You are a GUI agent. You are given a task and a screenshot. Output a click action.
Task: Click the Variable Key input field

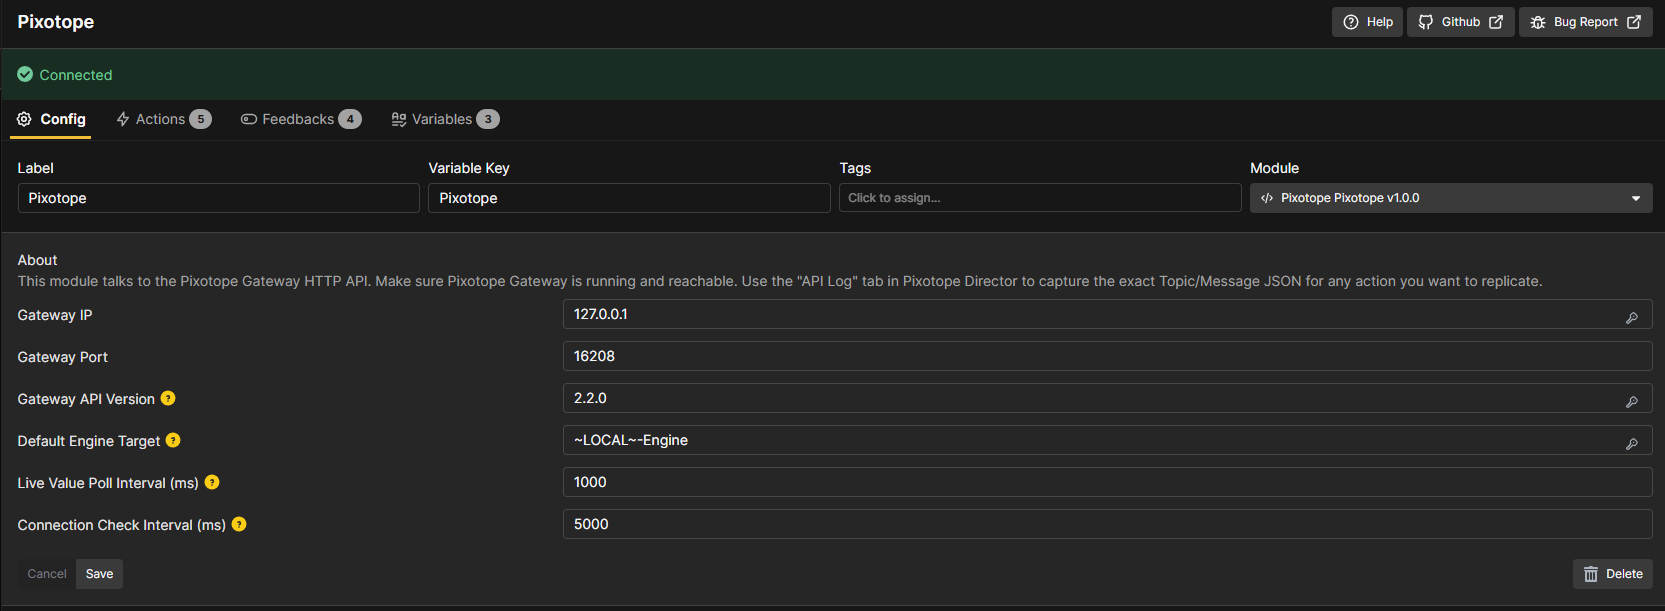pyautogui.click(x=629, y=198)
